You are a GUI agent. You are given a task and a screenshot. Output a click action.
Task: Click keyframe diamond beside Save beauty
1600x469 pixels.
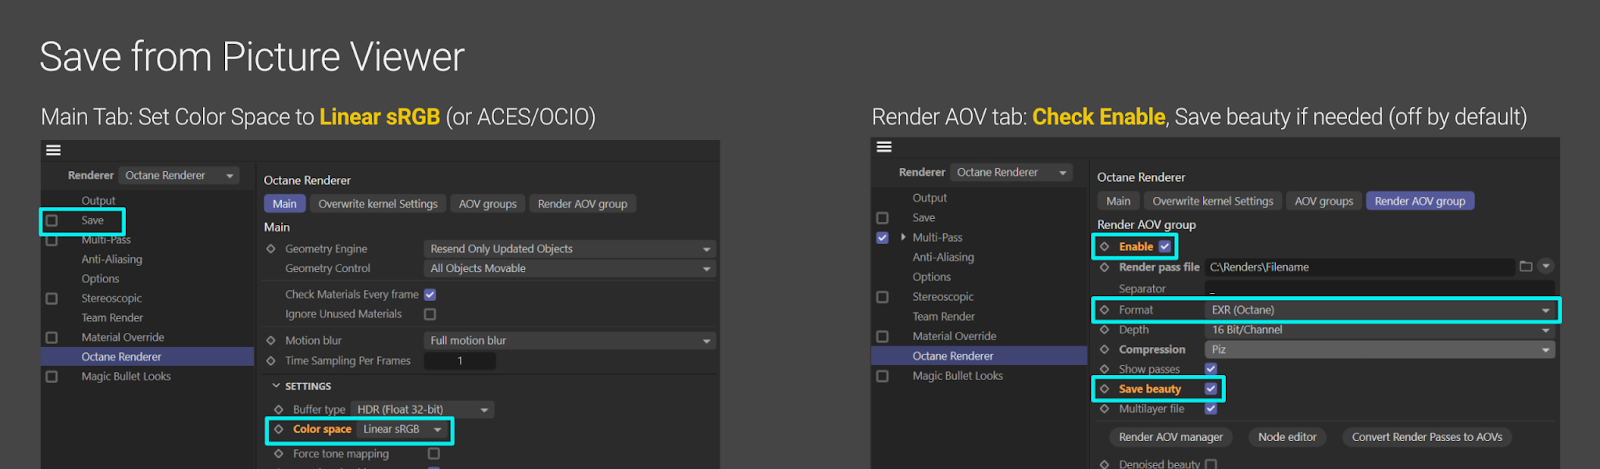tap(1105, 389)
